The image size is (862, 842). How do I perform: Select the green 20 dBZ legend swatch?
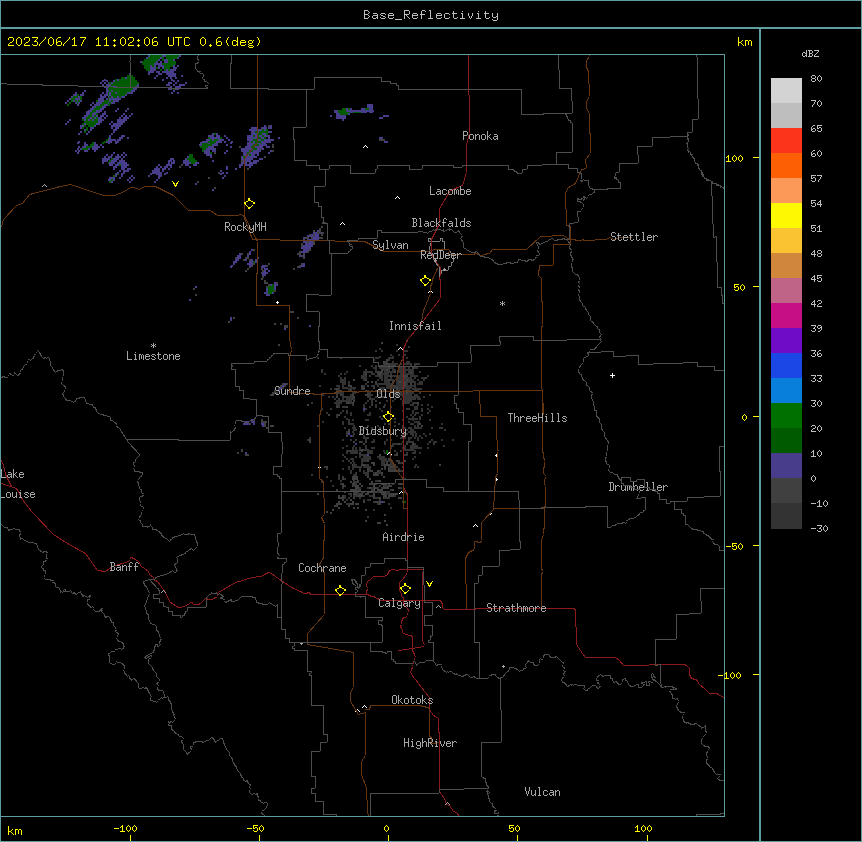tap(786, 416)
